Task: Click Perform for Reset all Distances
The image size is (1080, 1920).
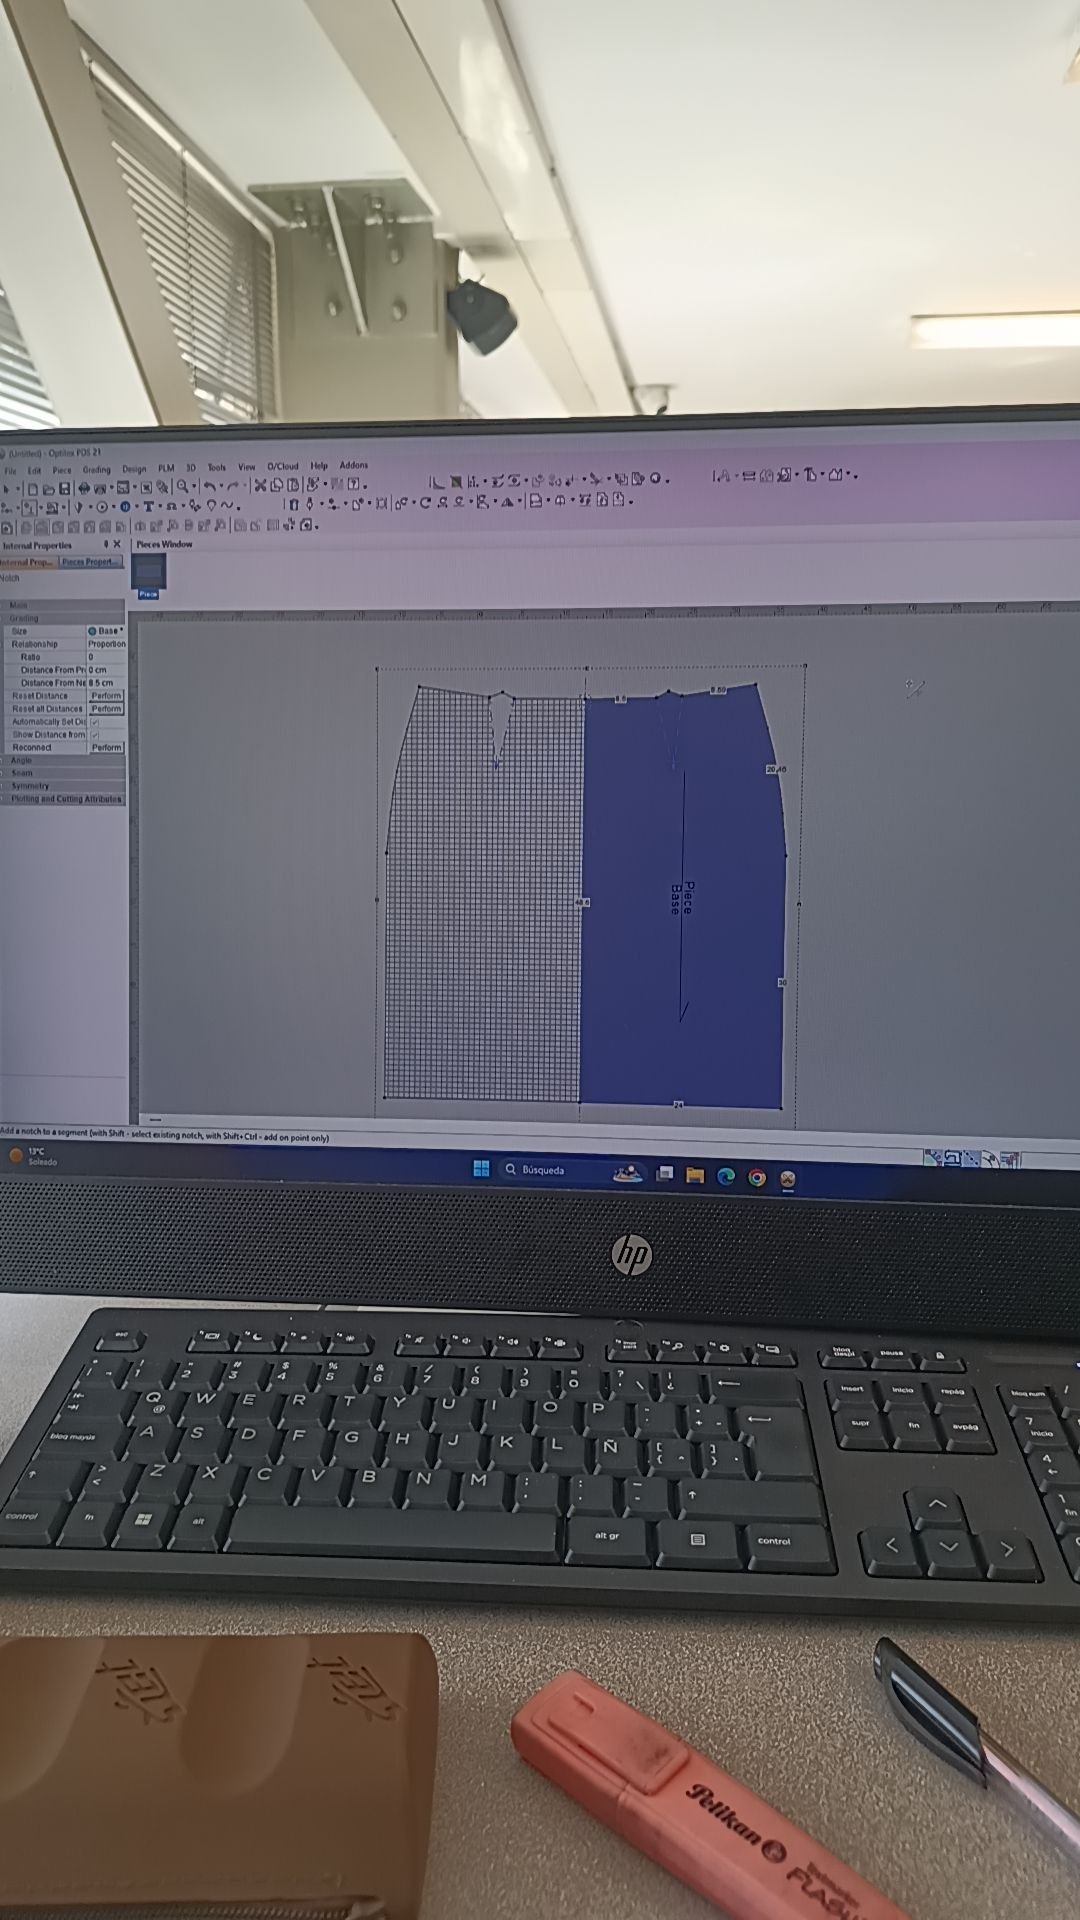Action: (x=106, y=709)
